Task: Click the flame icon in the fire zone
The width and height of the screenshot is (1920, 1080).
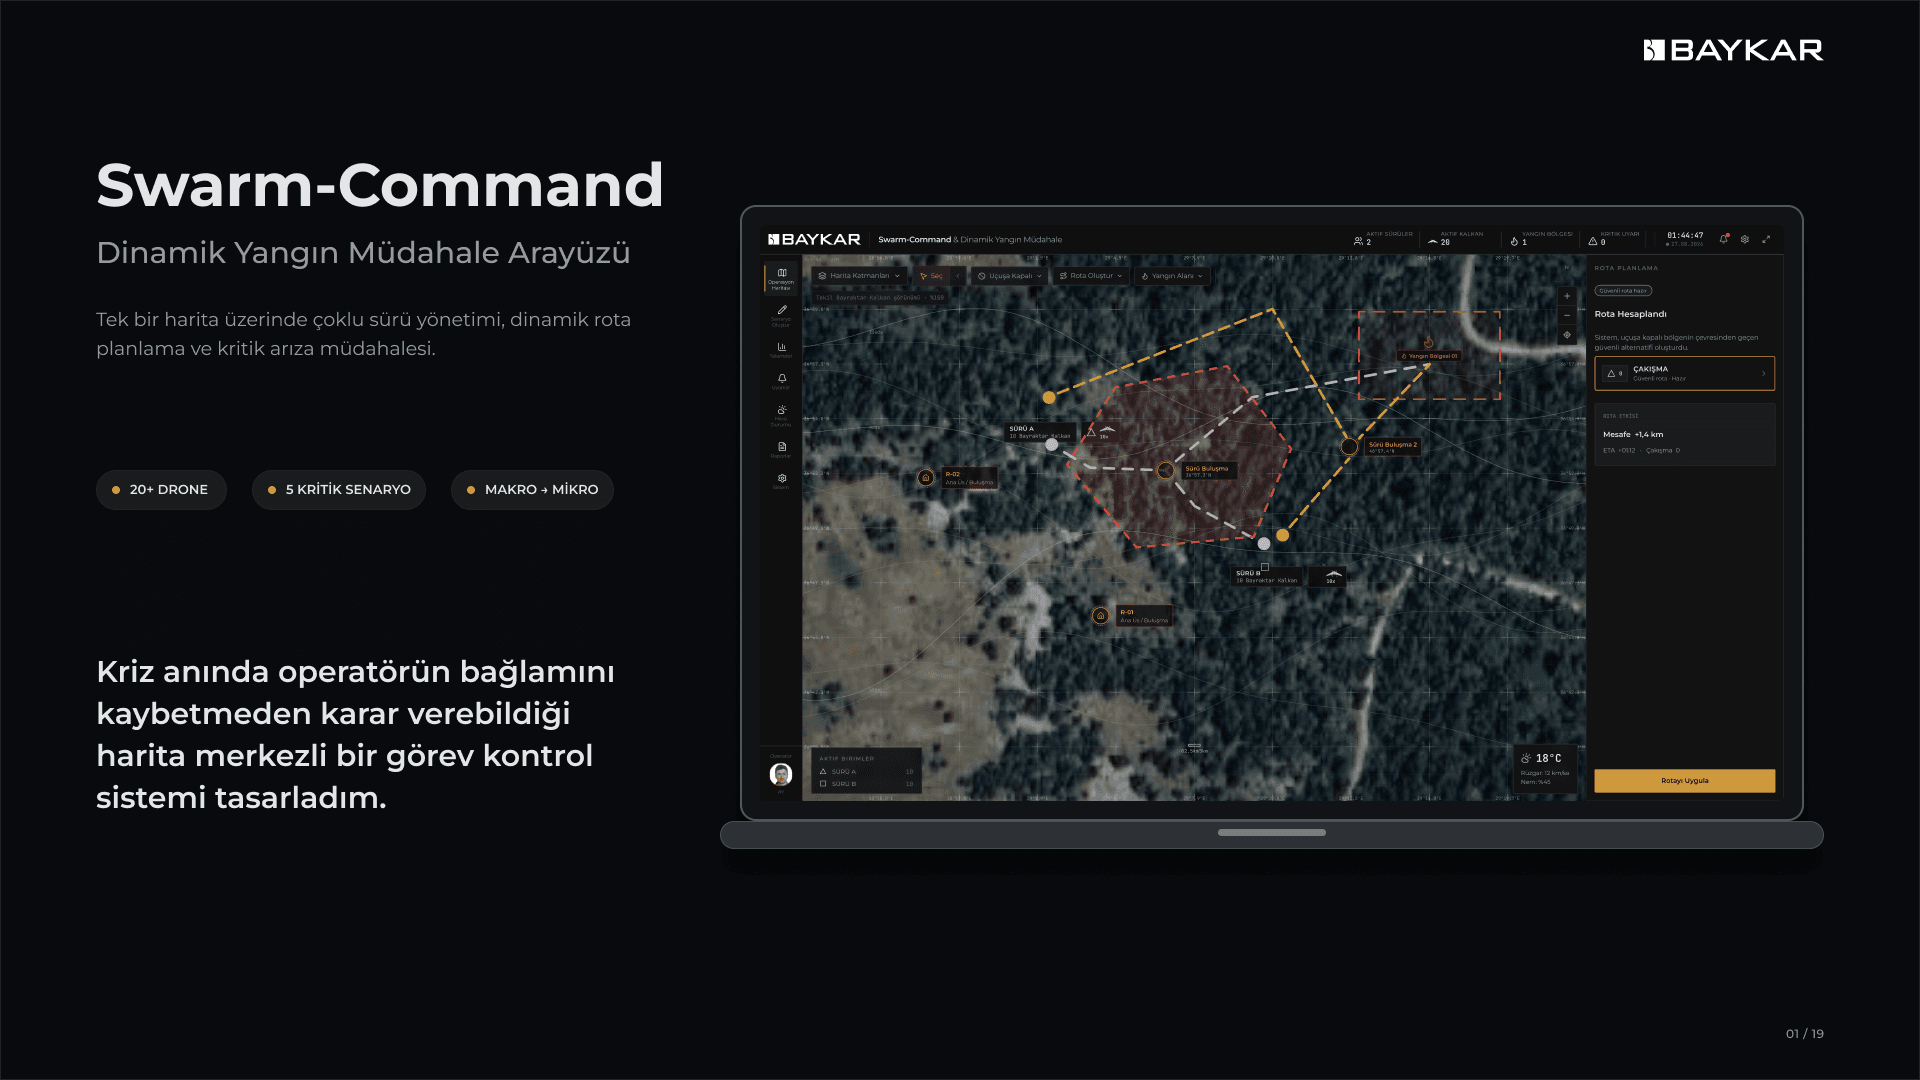Action: pyautogui.click(x=1428, y=342)
